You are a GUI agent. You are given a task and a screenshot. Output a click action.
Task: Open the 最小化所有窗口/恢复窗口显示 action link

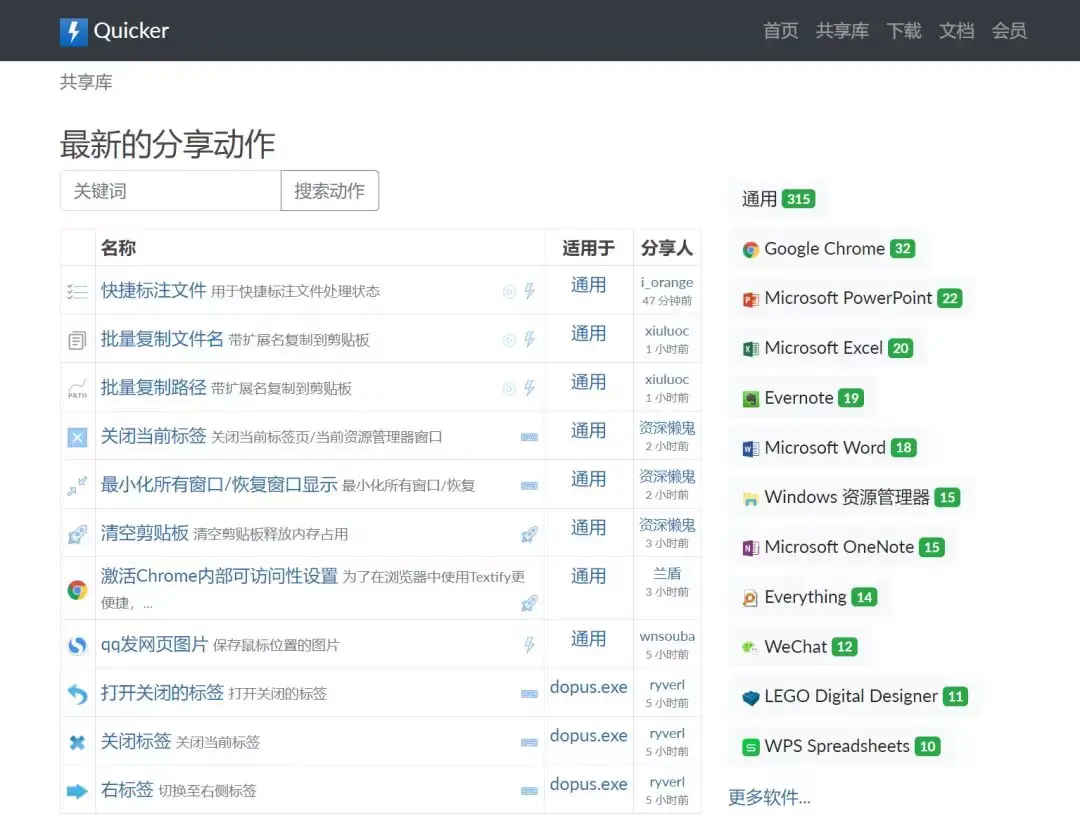pos(219,485)
